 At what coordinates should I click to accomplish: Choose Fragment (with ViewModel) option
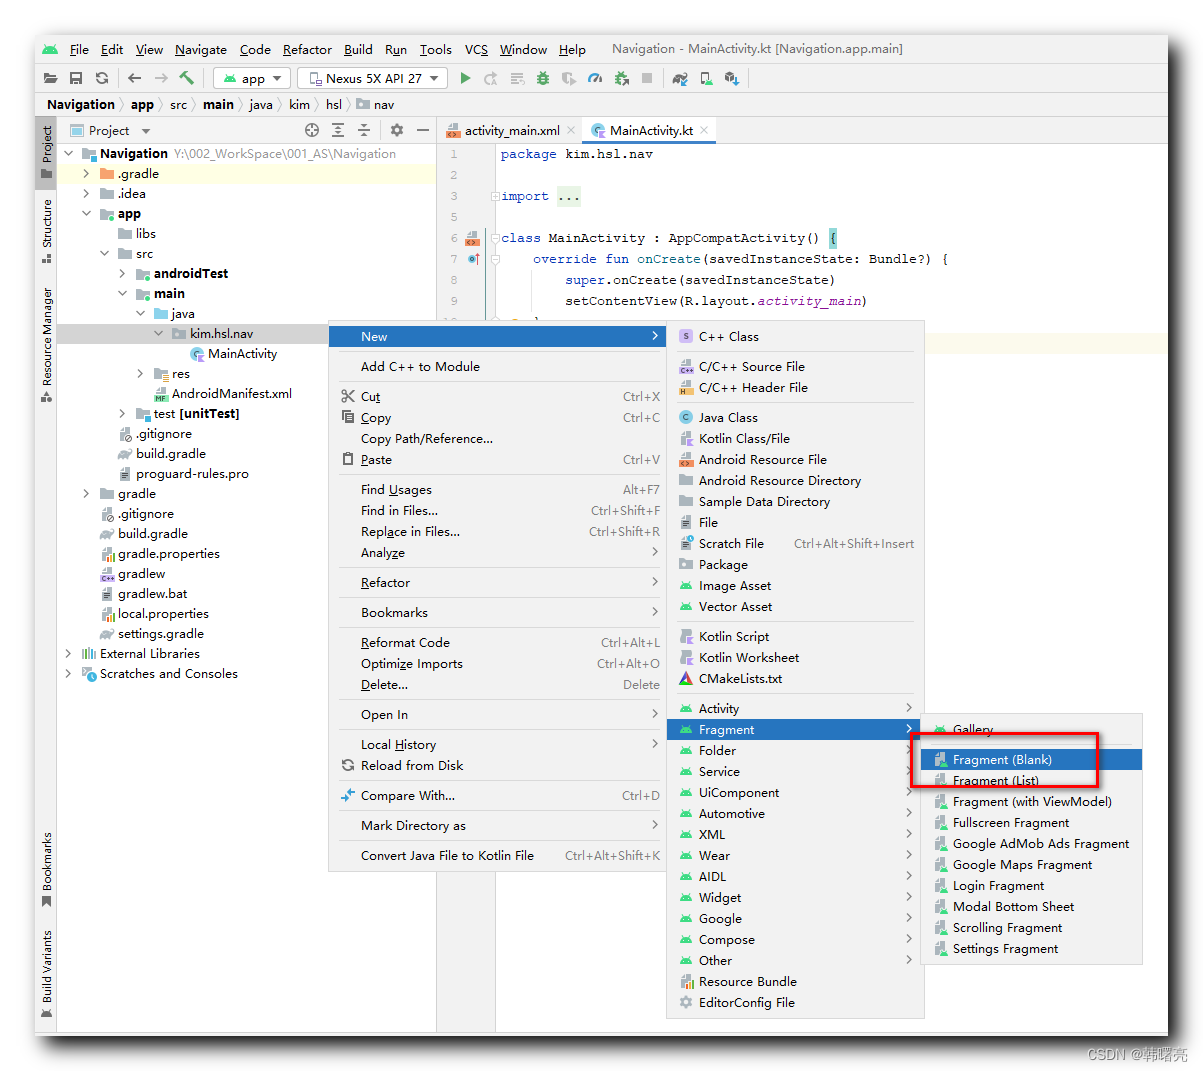(1032, 802)
